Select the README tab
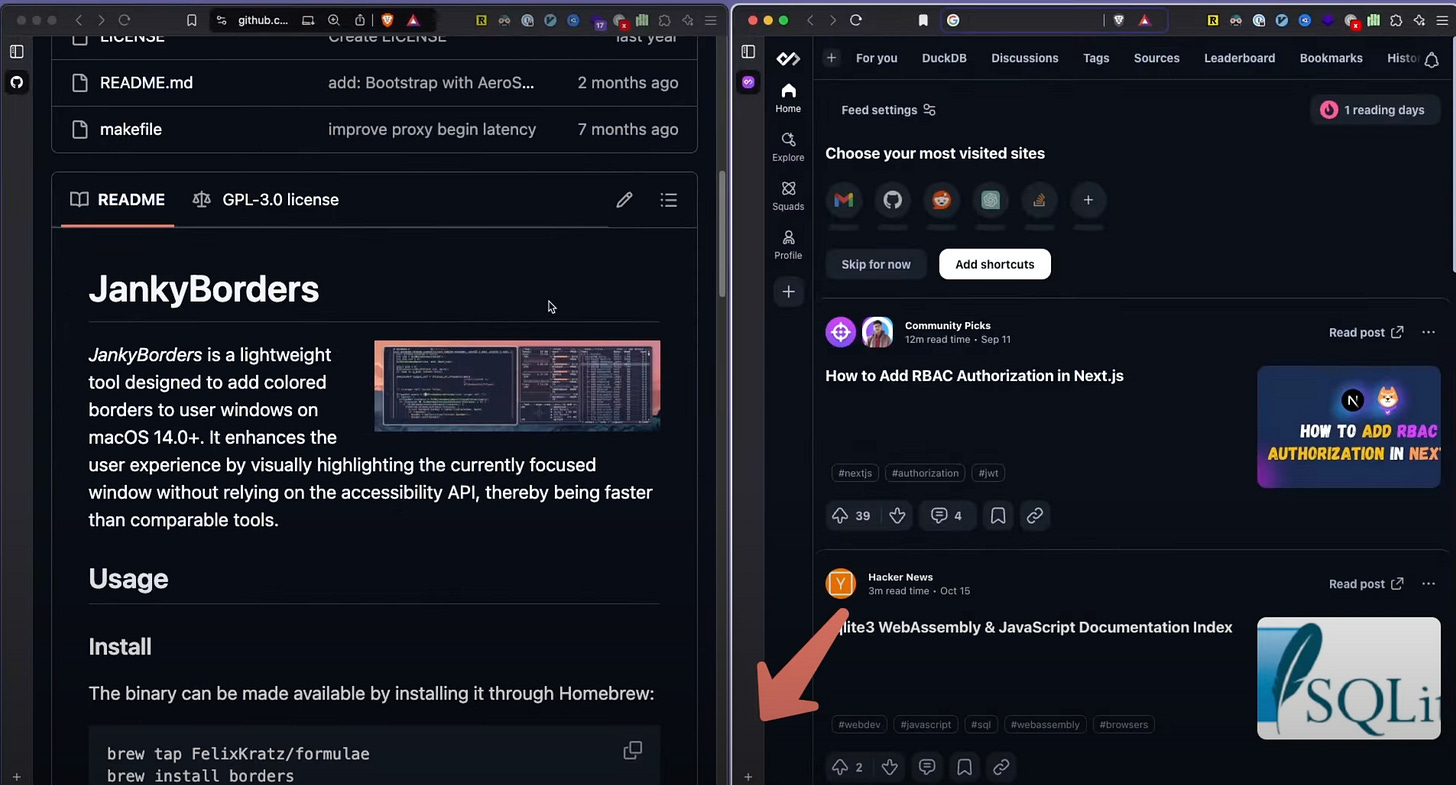 pyautogui.click(x=117, y=200)
